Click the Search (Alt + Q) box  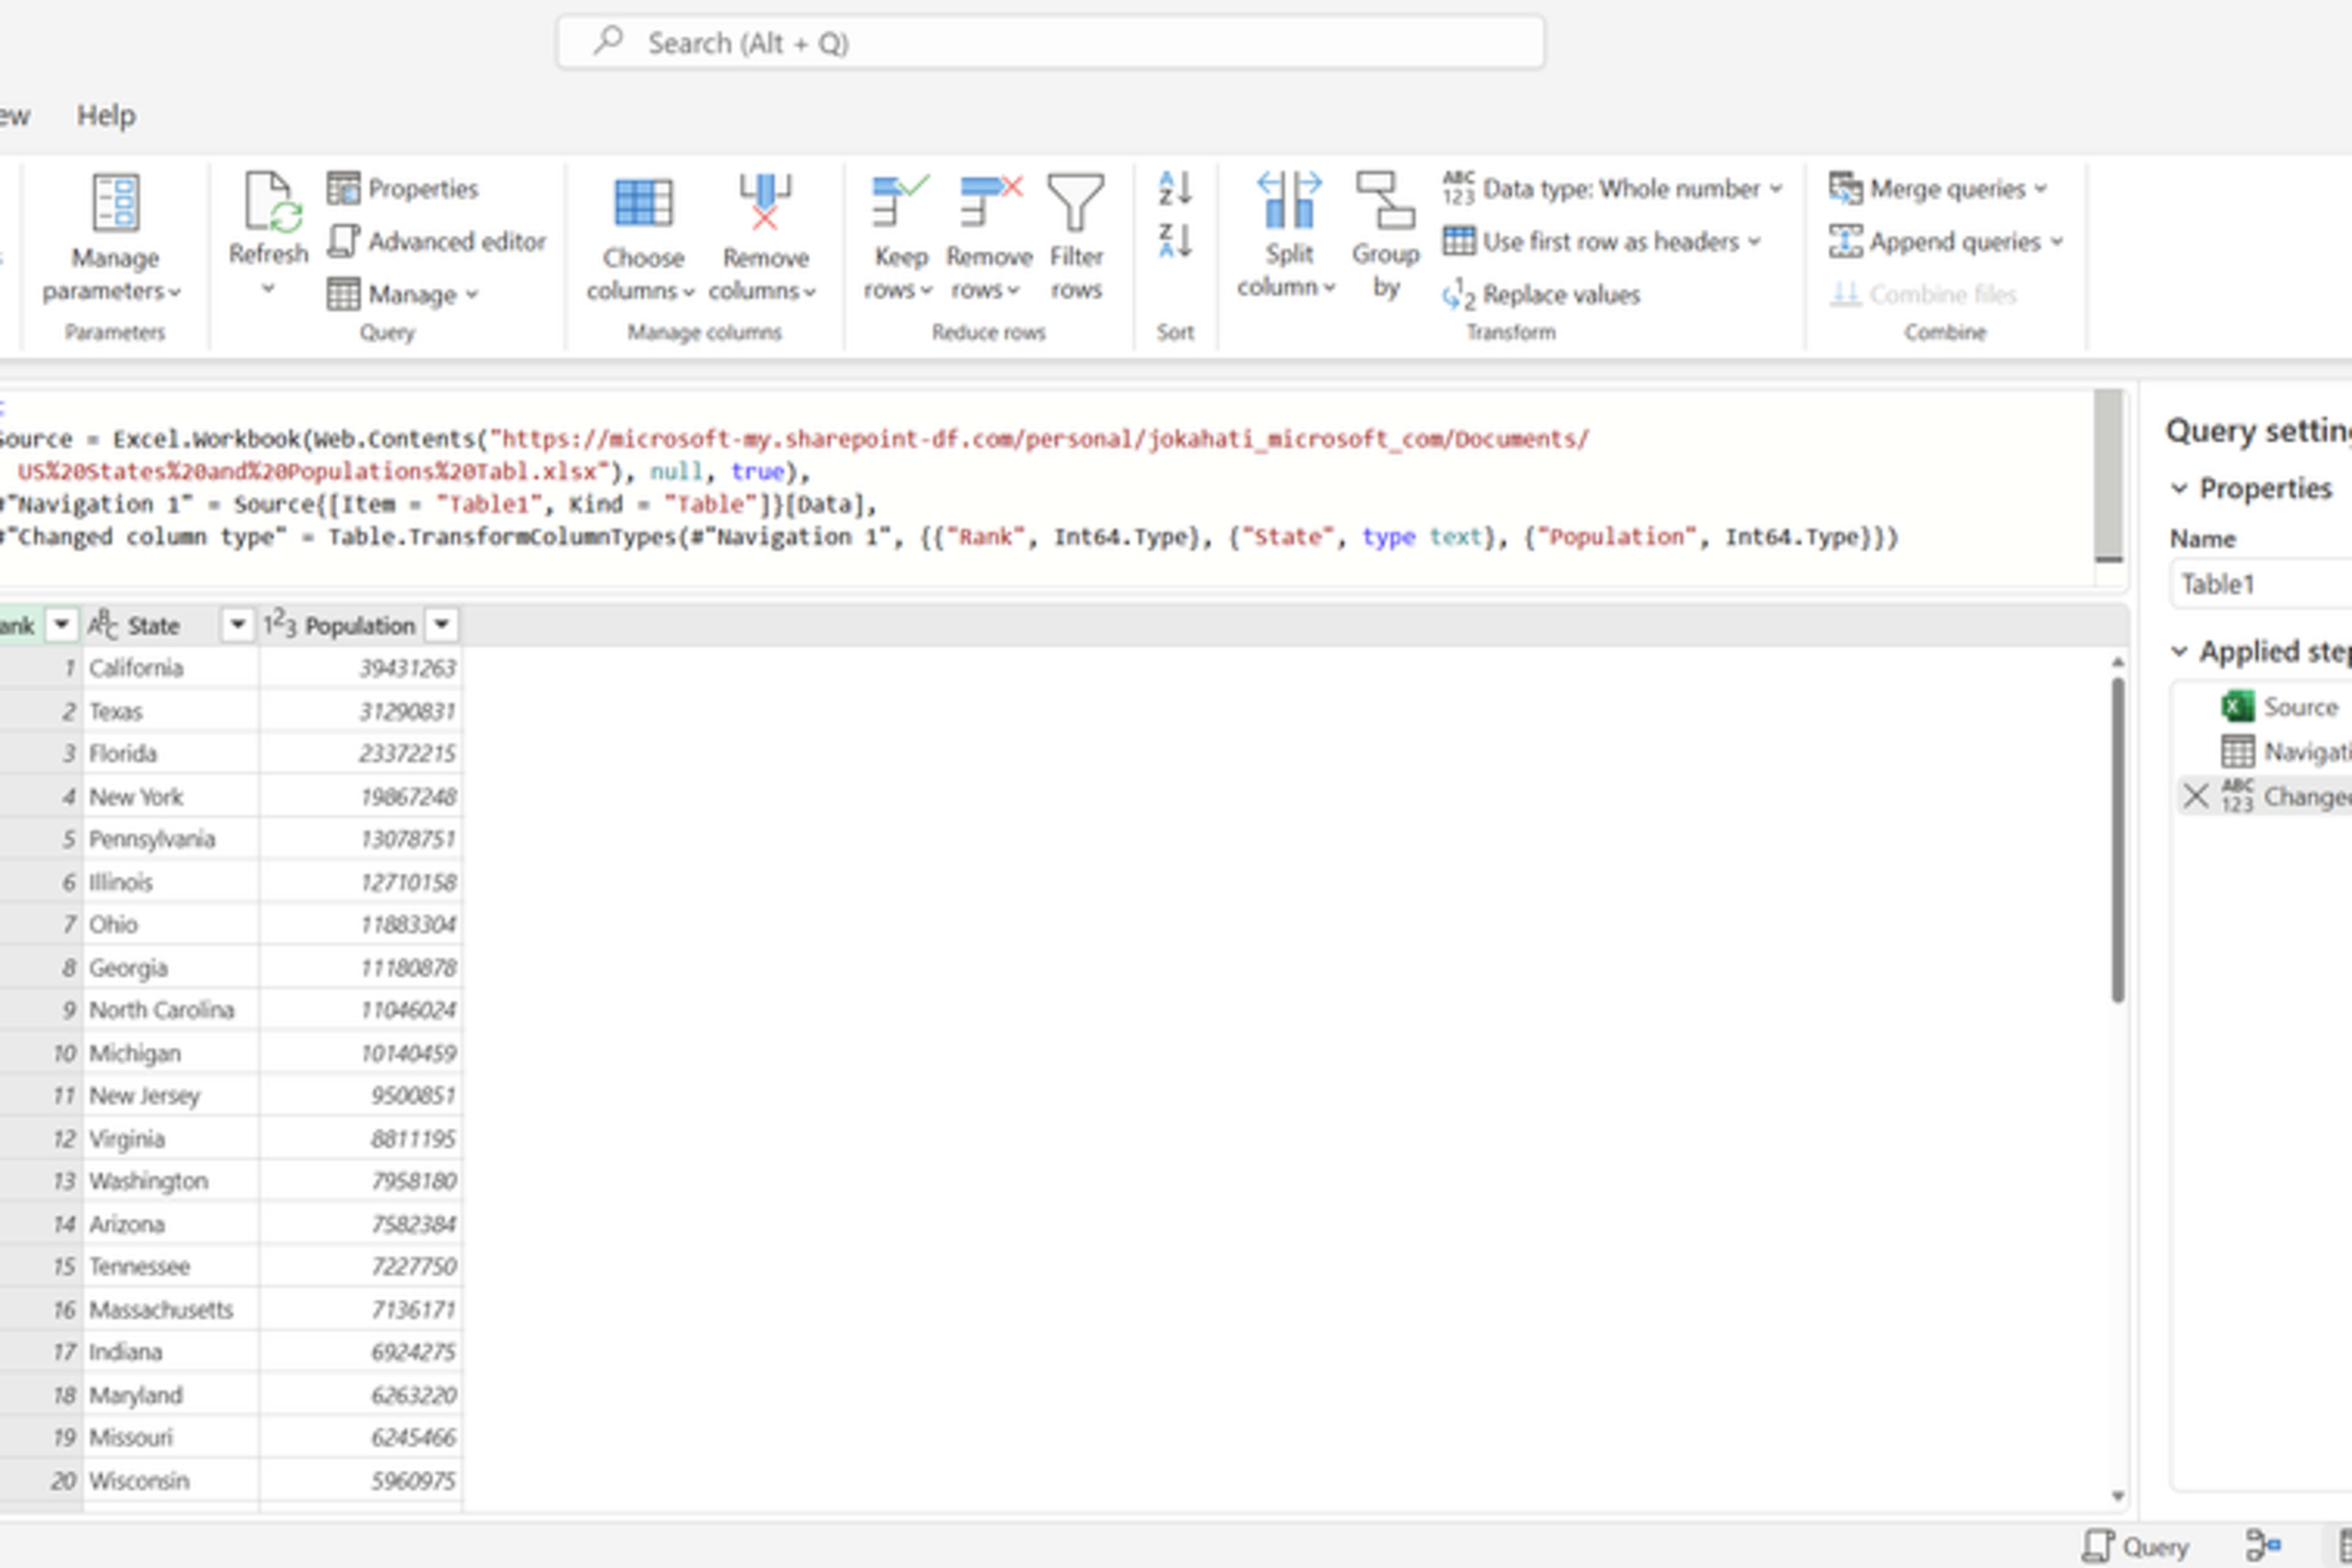point(1050,43)
